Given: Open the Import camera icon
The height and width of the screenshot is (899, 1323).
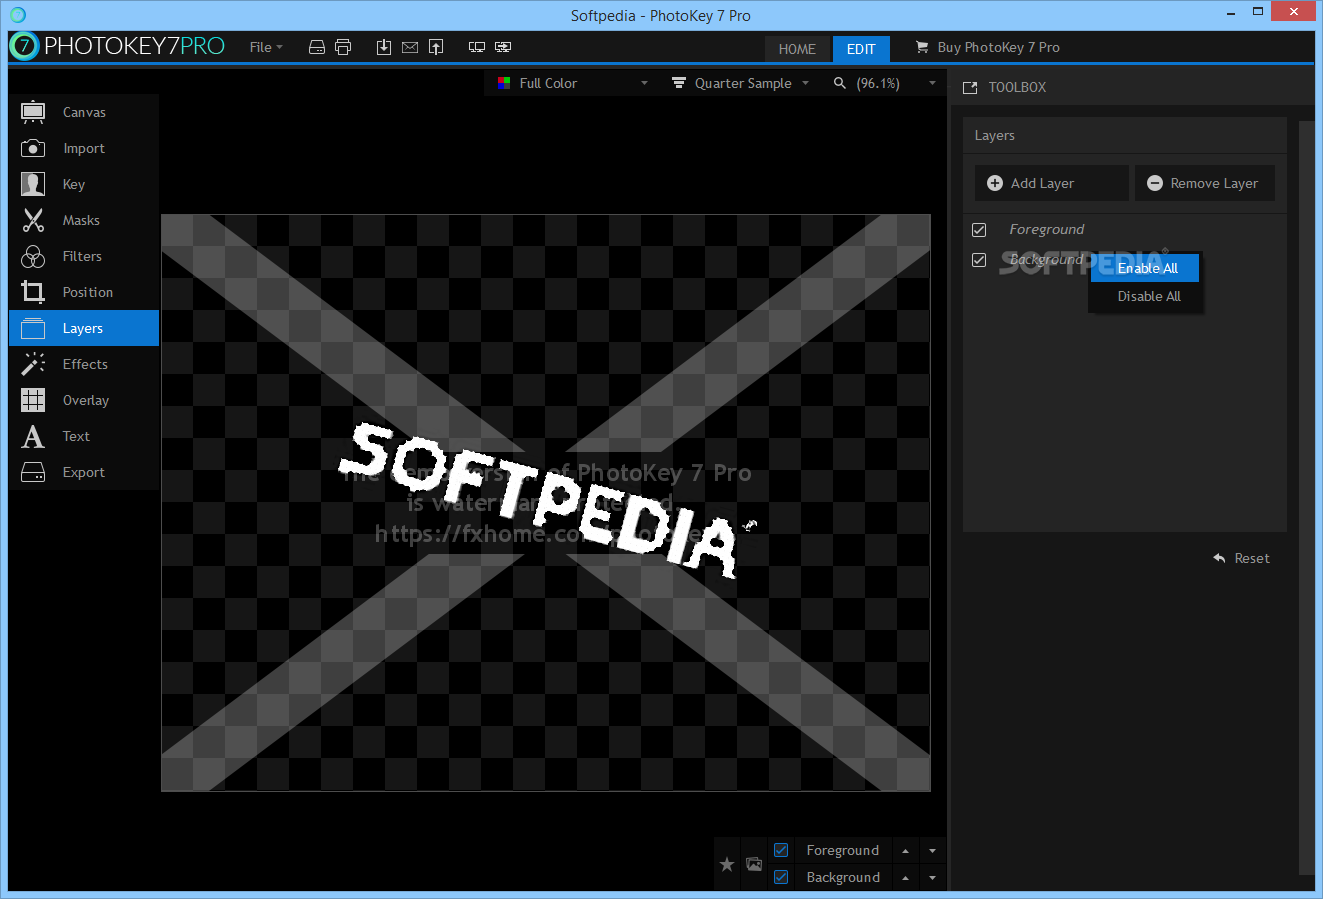Looking at the screenshot, I should point(33,148).
